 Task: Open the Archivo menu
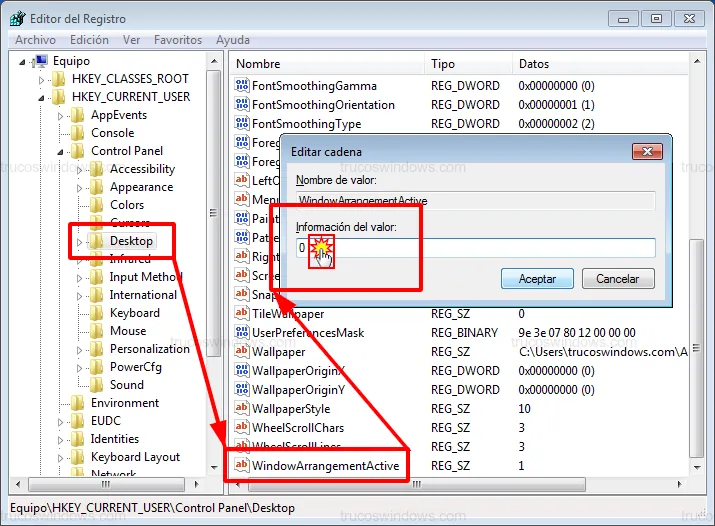[35, 40]
